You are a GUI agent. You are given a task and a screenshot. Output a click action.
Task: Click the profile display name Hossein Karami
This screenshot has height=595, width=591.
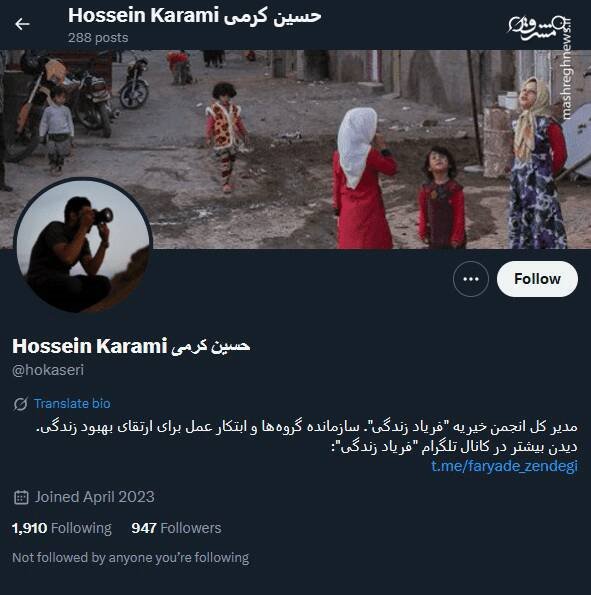coord(131,346)
